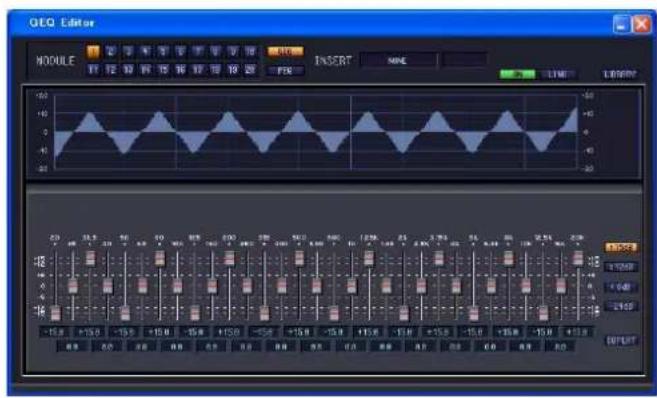This screenshot has height=398, width=657.
Task: Click the 20Hz band fader handle
Action: 55,313
